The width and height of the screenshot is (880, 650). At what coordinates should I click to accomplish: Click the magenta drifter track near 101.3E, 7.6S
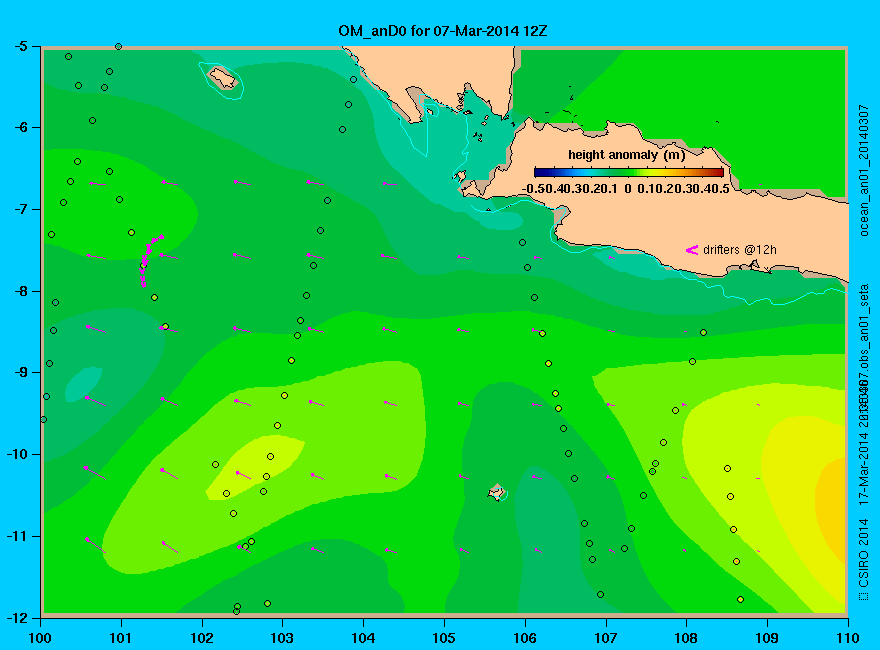coord(149,260)
